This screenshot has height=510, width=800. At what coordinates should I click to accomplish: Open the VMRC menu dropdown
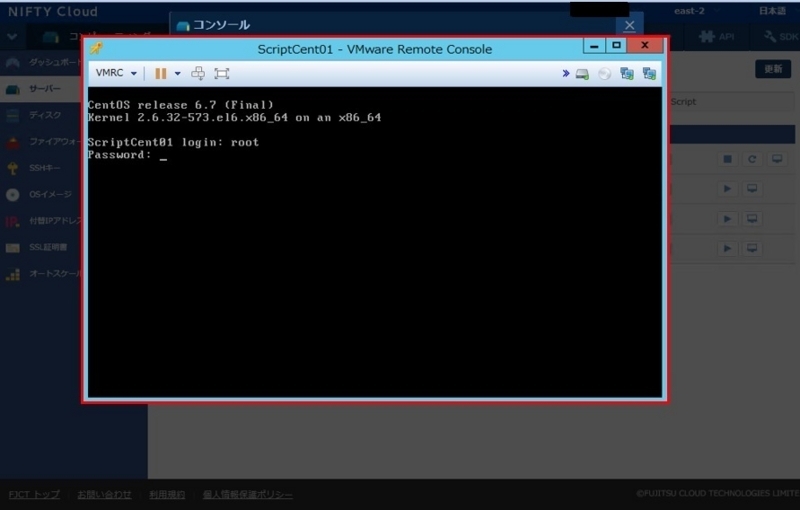(116, 73)
